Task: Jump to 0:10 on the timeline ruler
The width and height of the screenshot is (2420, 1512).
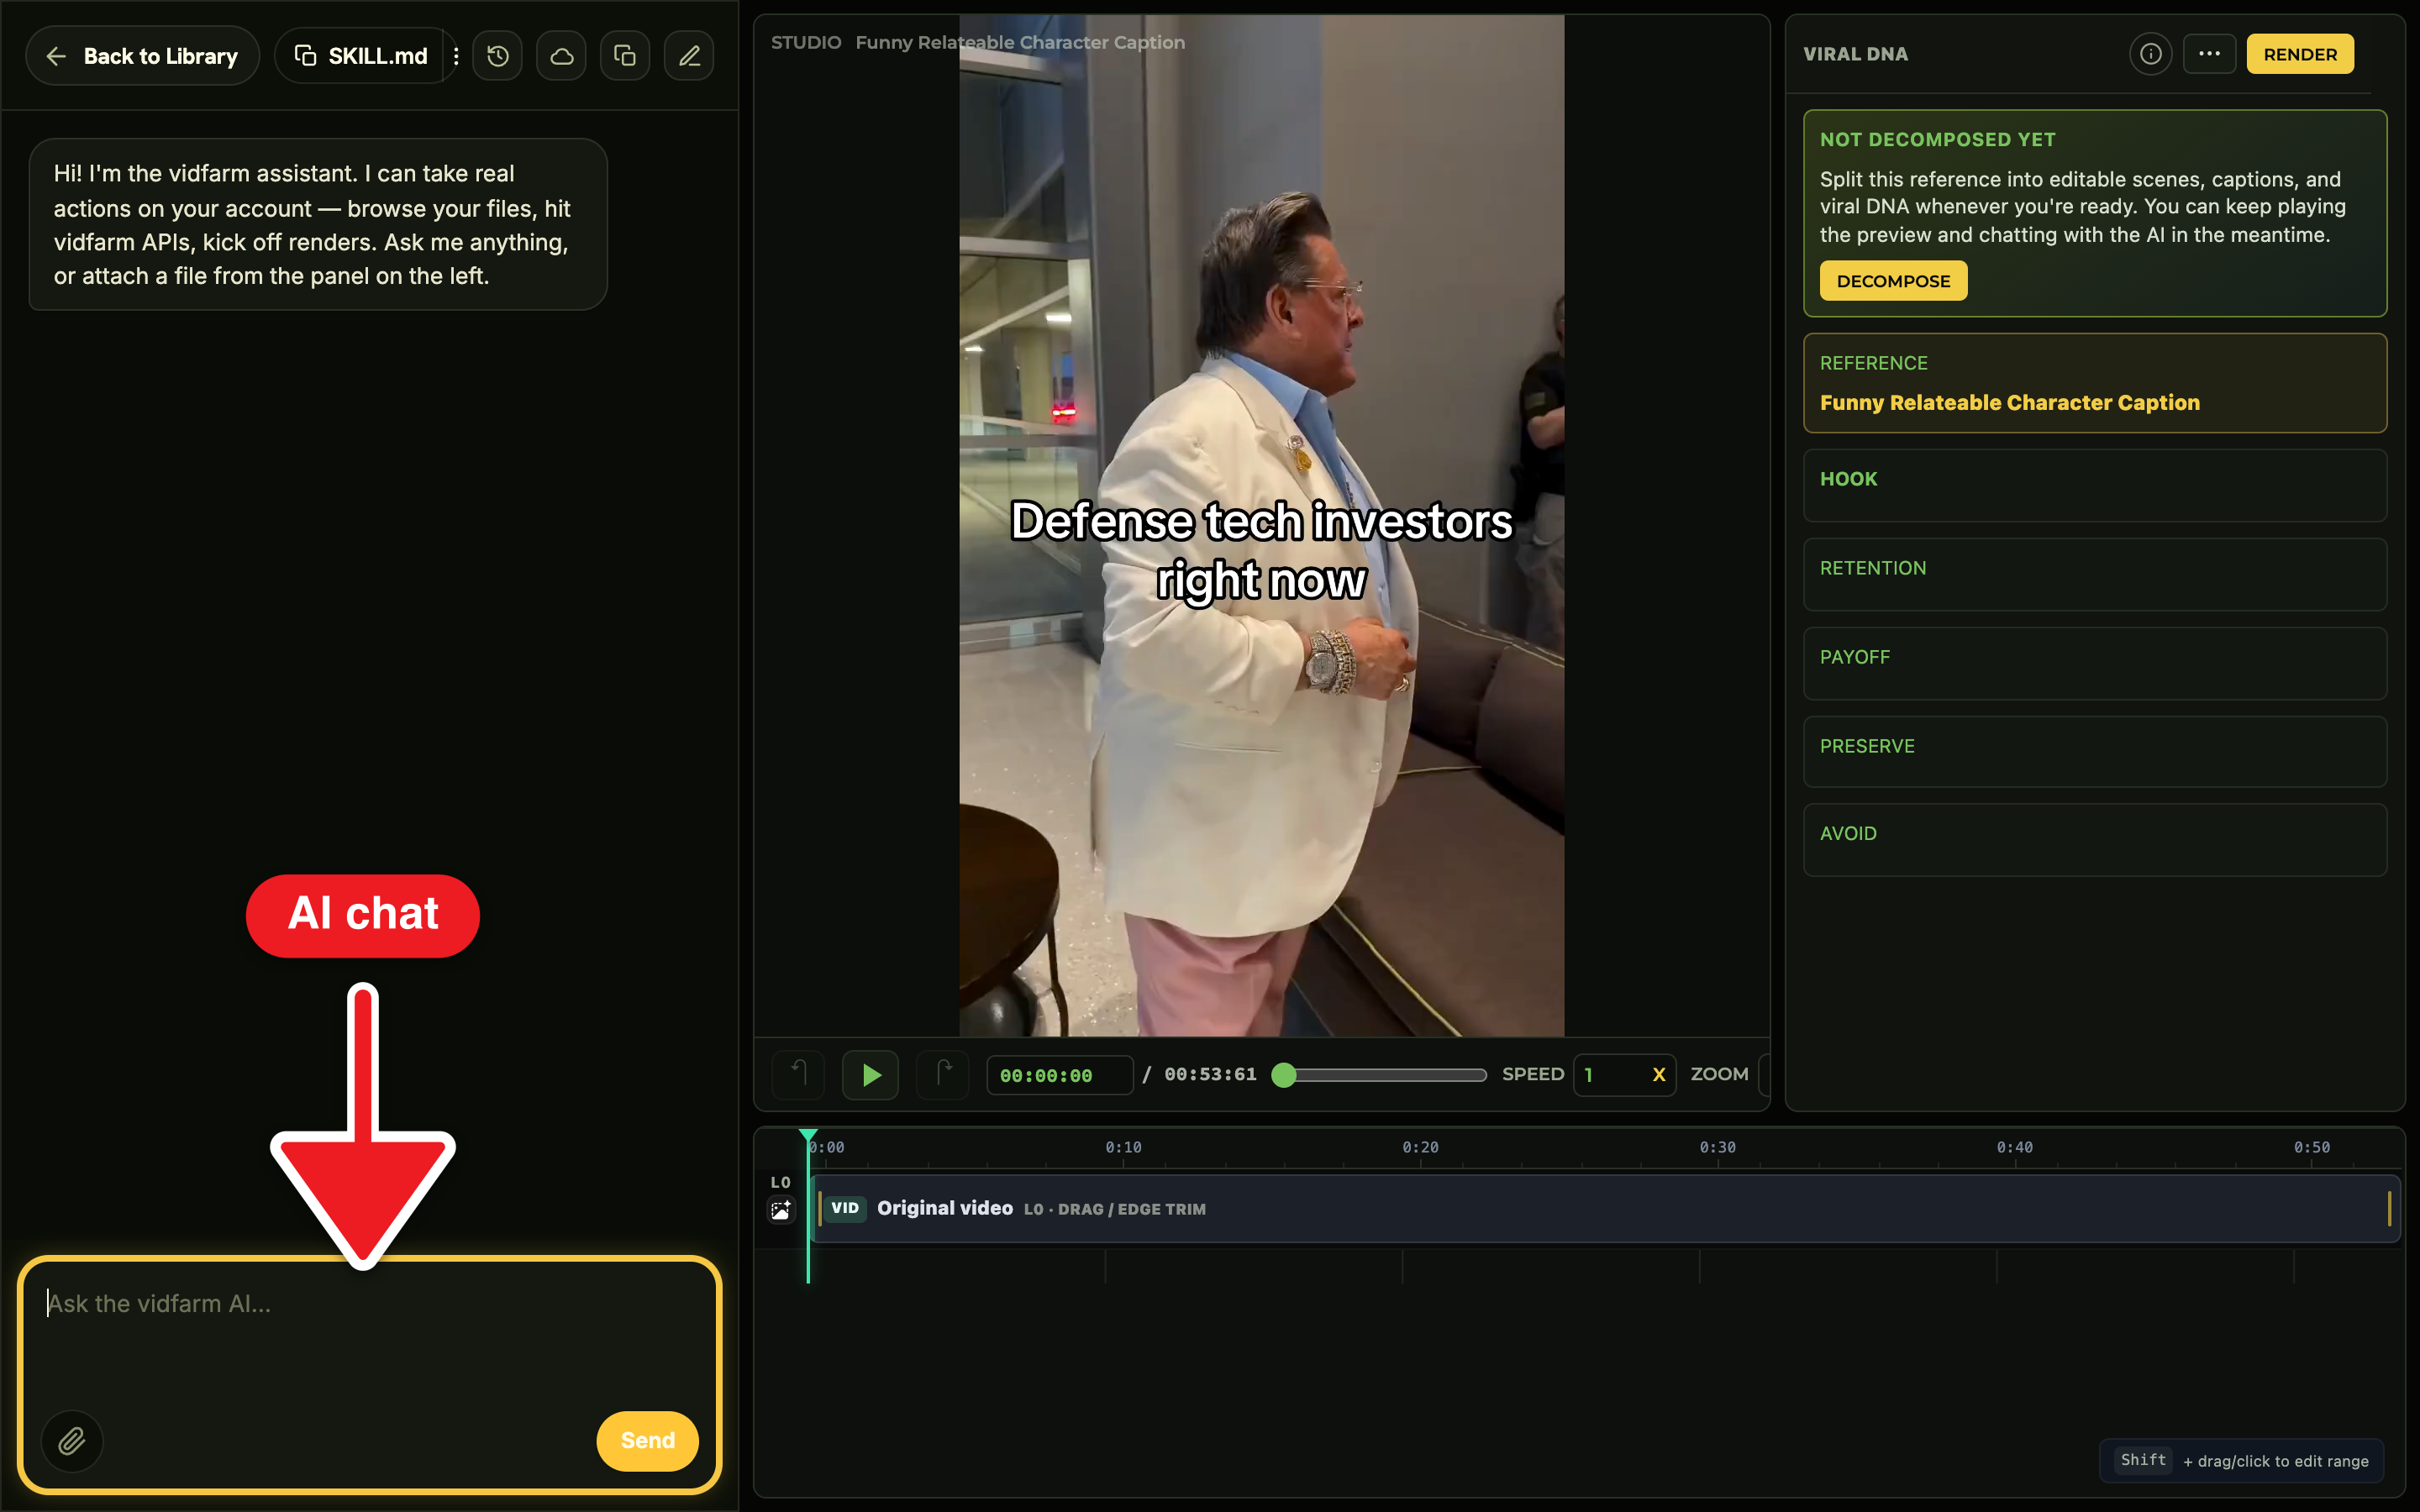Action: click(1123, 1147)
